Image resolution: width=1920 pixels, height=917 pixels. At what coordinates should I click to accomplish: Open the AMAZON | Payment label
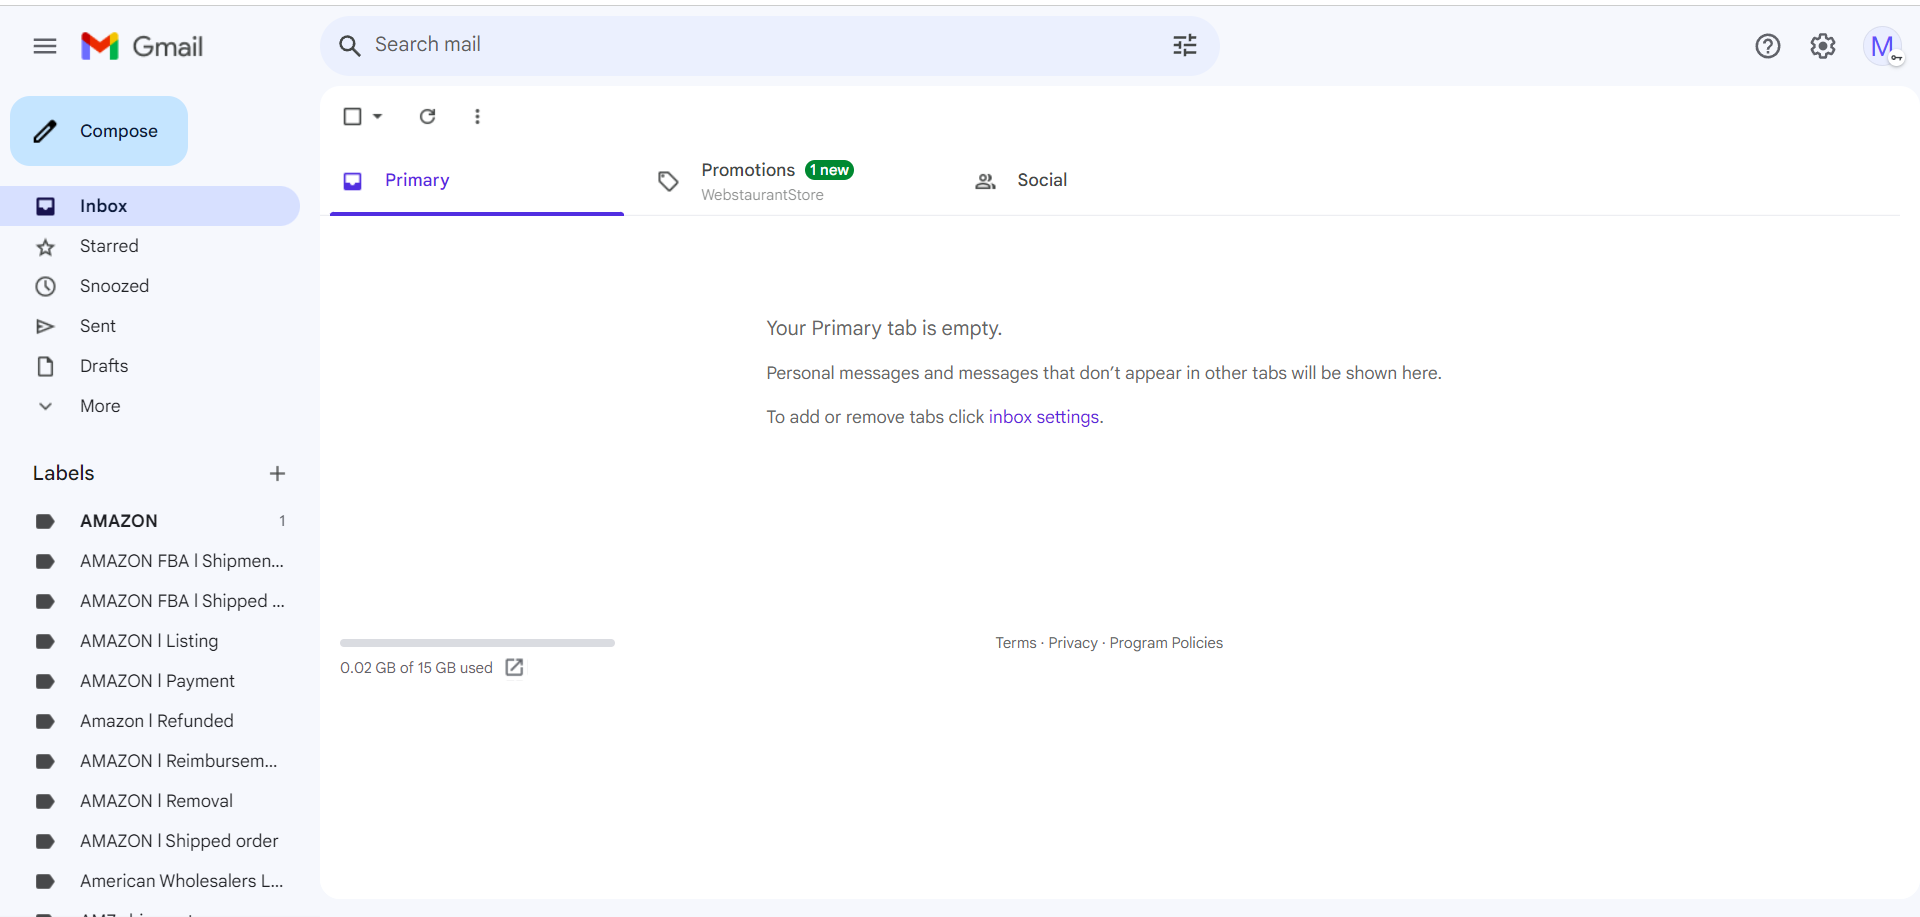pyautogui.click(x=150, y=681)
